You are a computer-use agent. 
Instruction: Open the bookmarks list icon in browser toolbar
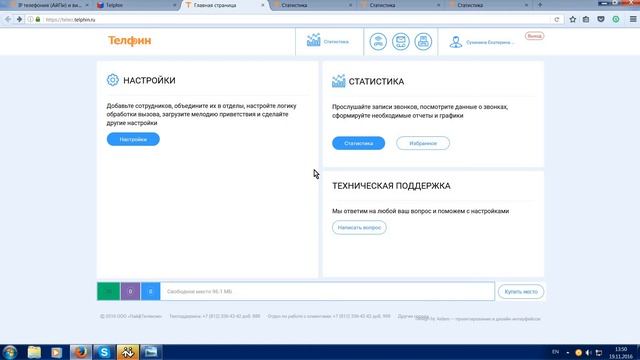tap(586, 19)
